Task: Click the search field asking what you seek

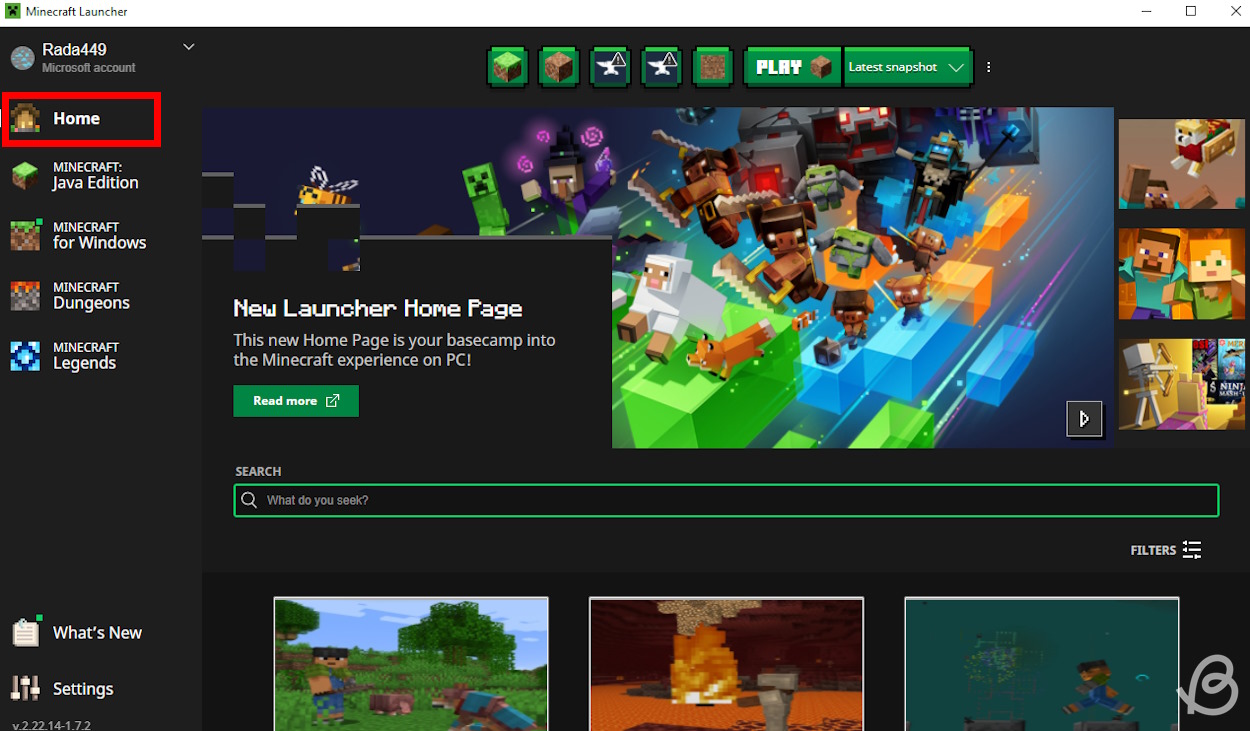Action: [x=726, y=500]
